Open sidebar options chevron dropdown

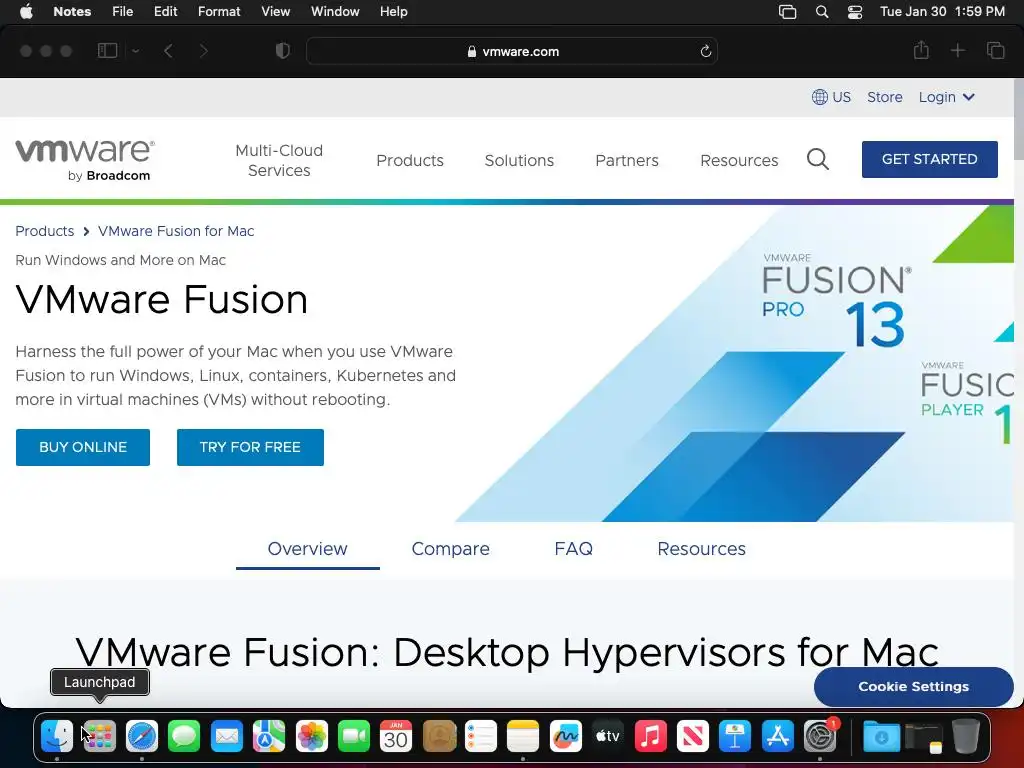pyautogui.click(x=135, y=51)
